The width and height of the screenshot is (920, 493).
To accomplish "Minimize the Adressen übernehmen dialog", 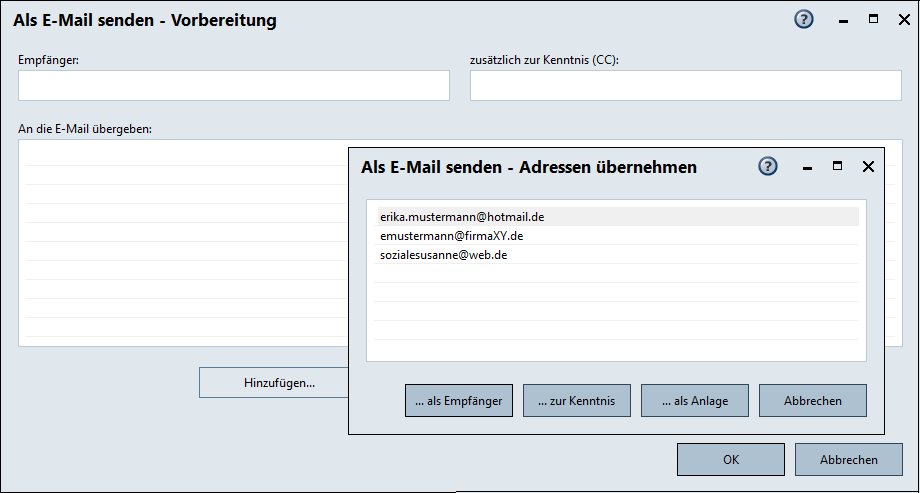I will pyautogui.click(x=807, y=168).
